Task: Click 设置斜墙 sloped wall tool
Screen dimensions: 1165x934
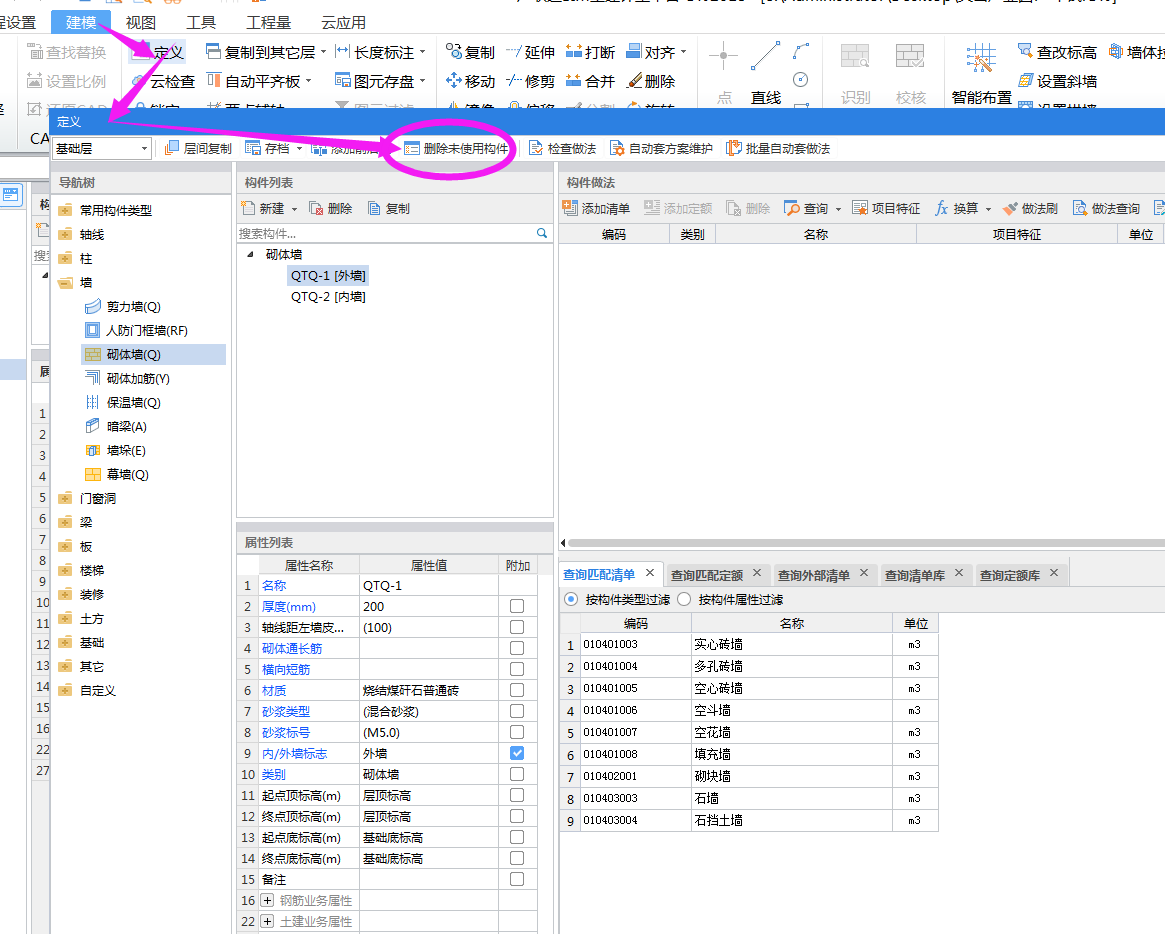Action: click(1057, 81)
